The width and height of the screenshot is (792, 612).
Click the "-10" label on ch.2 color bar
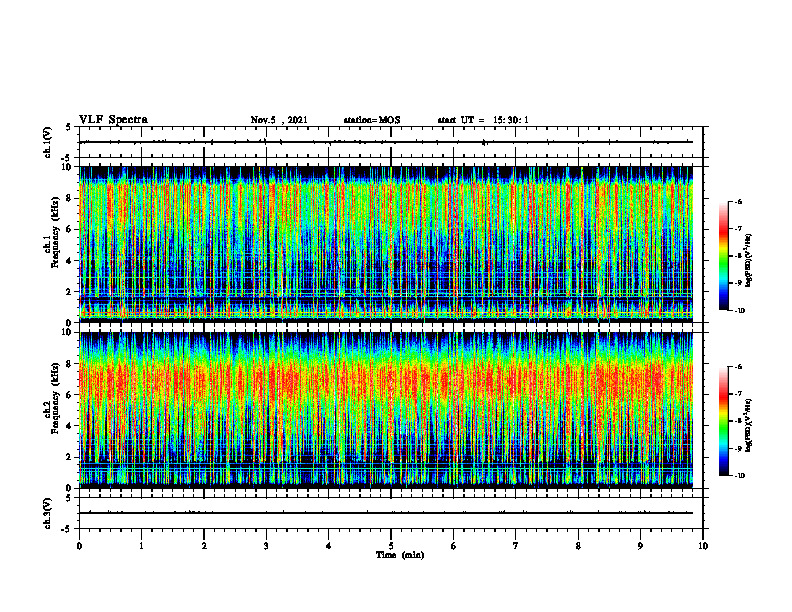coord(739,476)
